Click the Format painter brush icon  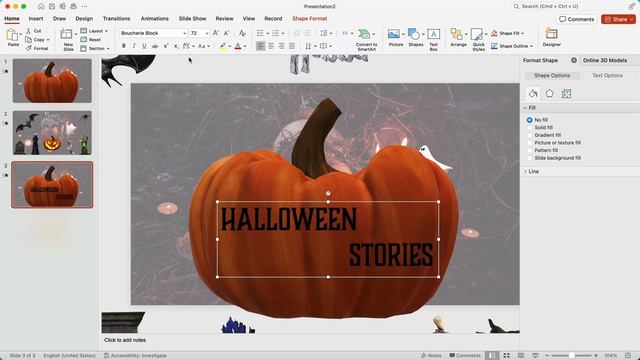coord(29,48)
